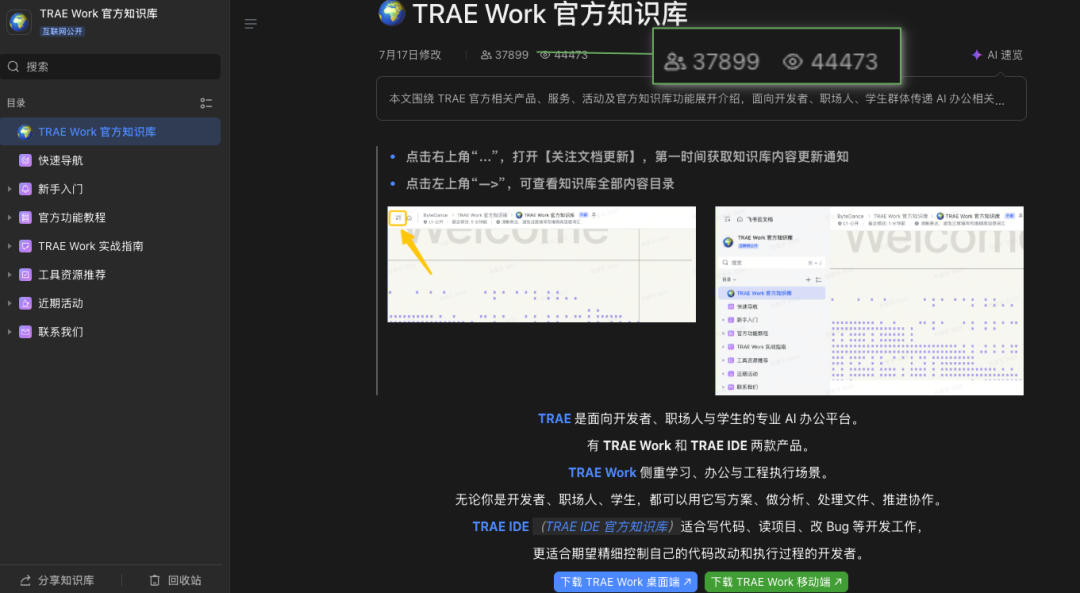Click the 工具资源推荐 page icon

25,275
